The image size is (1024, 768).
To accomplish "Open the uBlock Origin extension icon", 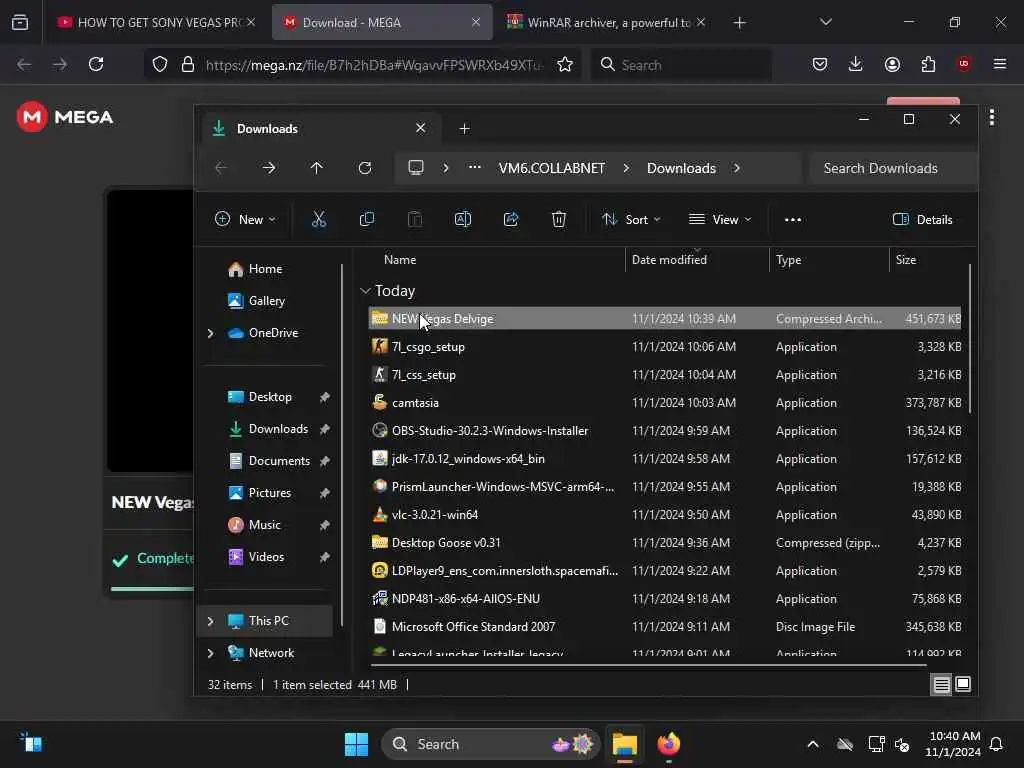I will (964, 64).
